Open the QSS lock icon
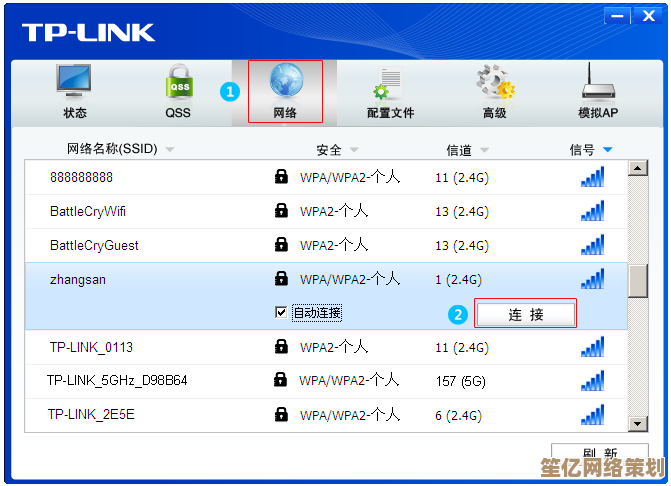The image size is (671, 486). click(x=178, y=82)
